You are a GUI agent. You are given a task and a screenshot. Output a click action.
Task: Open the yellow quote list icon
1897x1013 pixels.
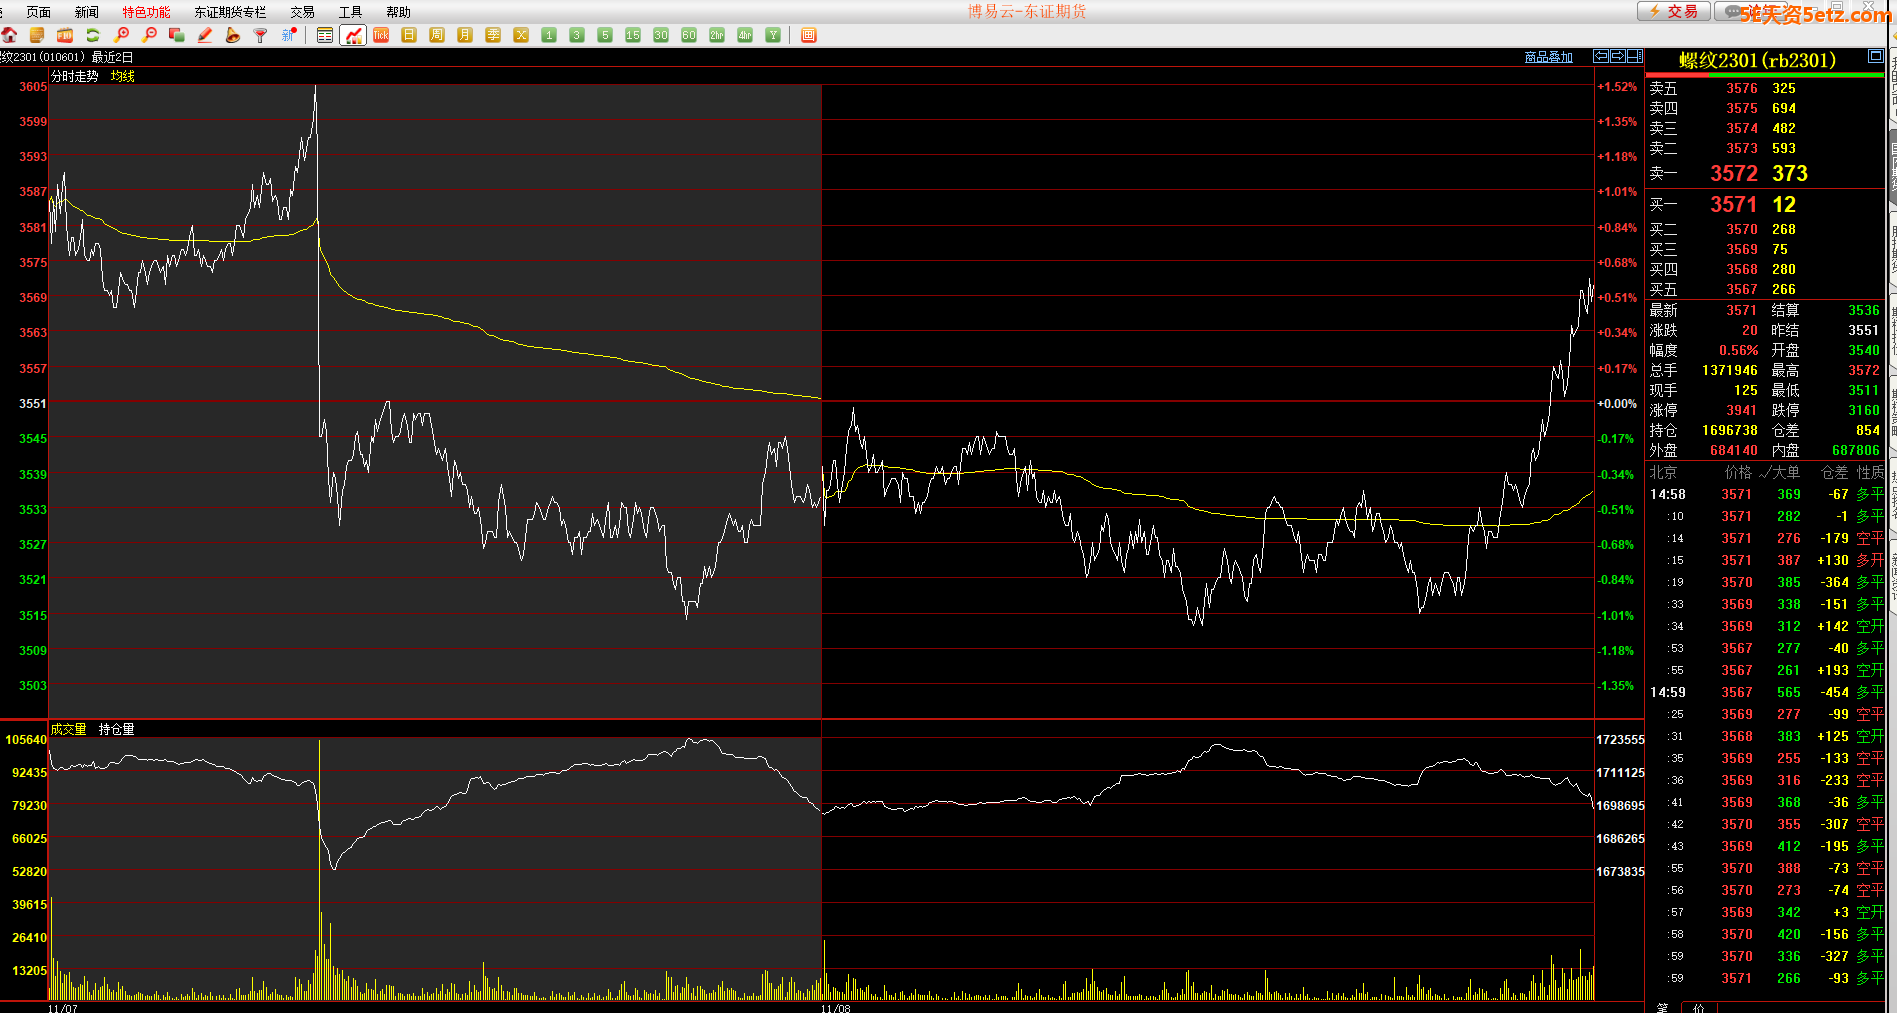(x=37, y=35)
